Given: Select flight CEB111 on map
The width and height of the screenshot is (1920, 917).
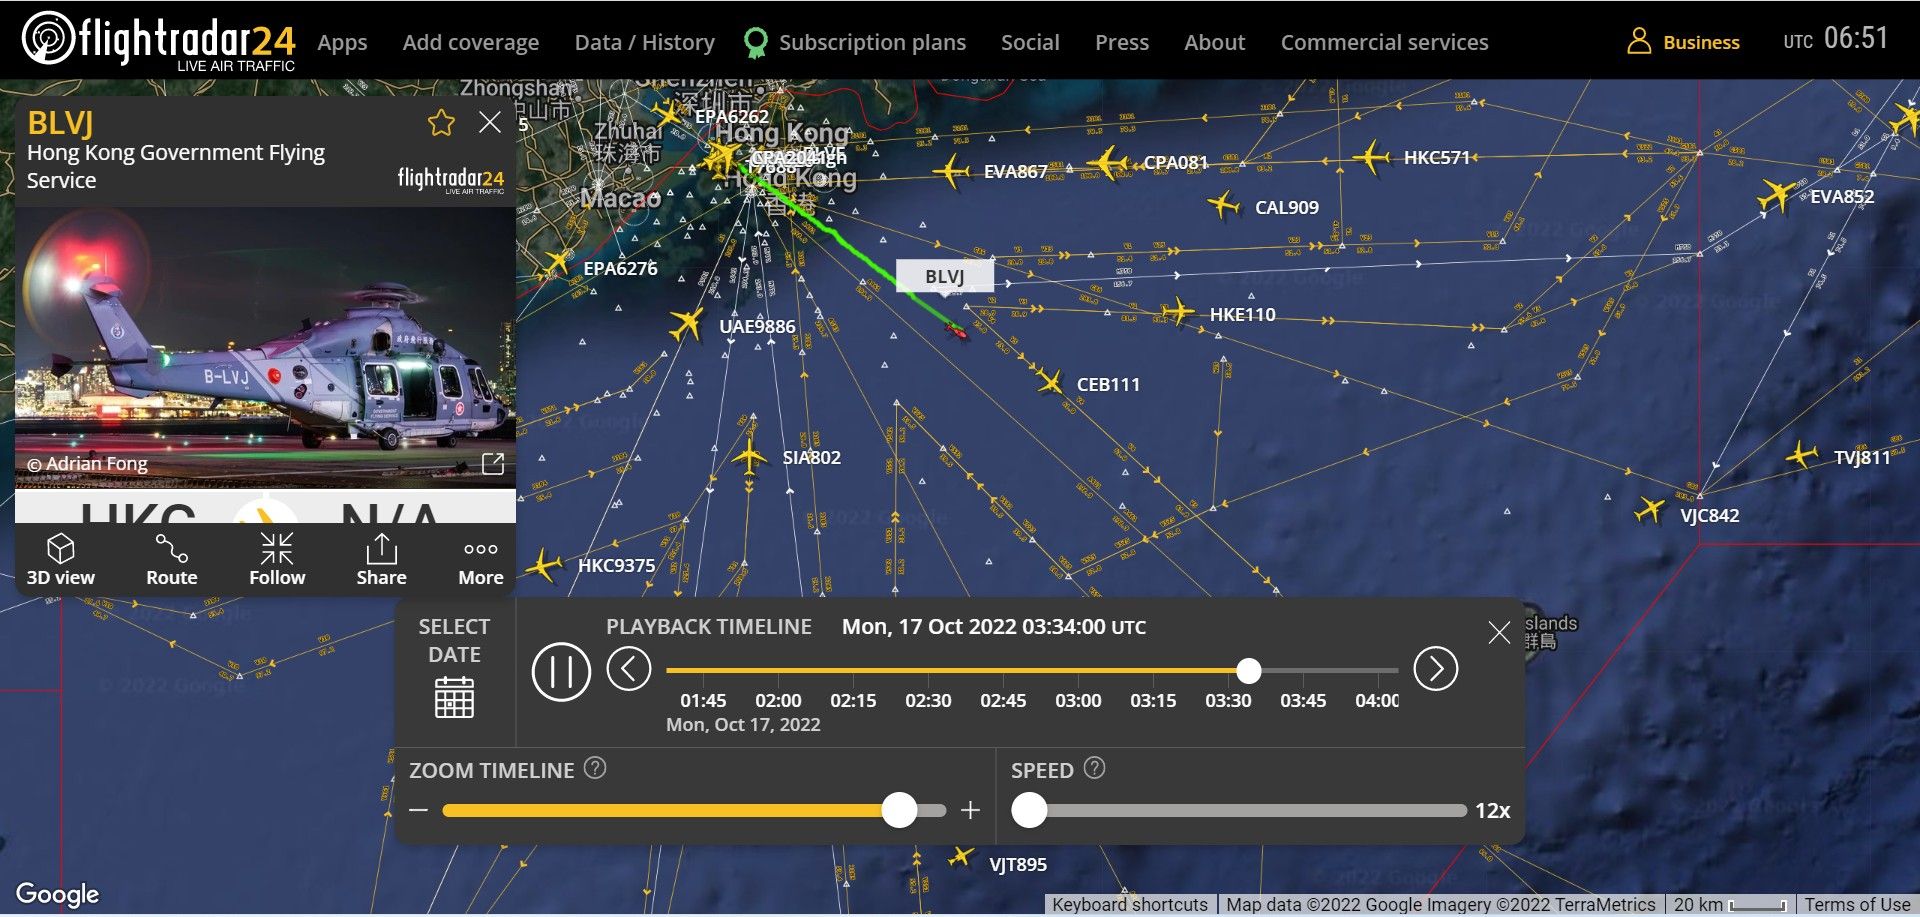Looking at the screenshot, I should (1049, 381).
